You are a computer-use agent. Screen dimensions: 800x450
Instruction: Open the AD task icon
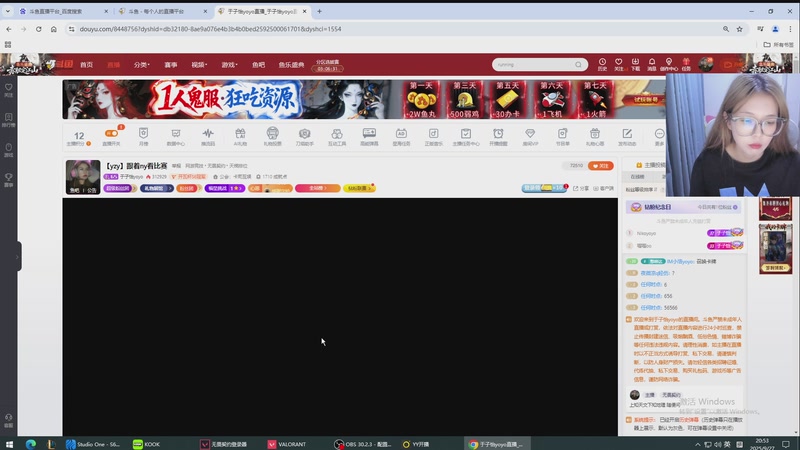(x=401, y=133)
